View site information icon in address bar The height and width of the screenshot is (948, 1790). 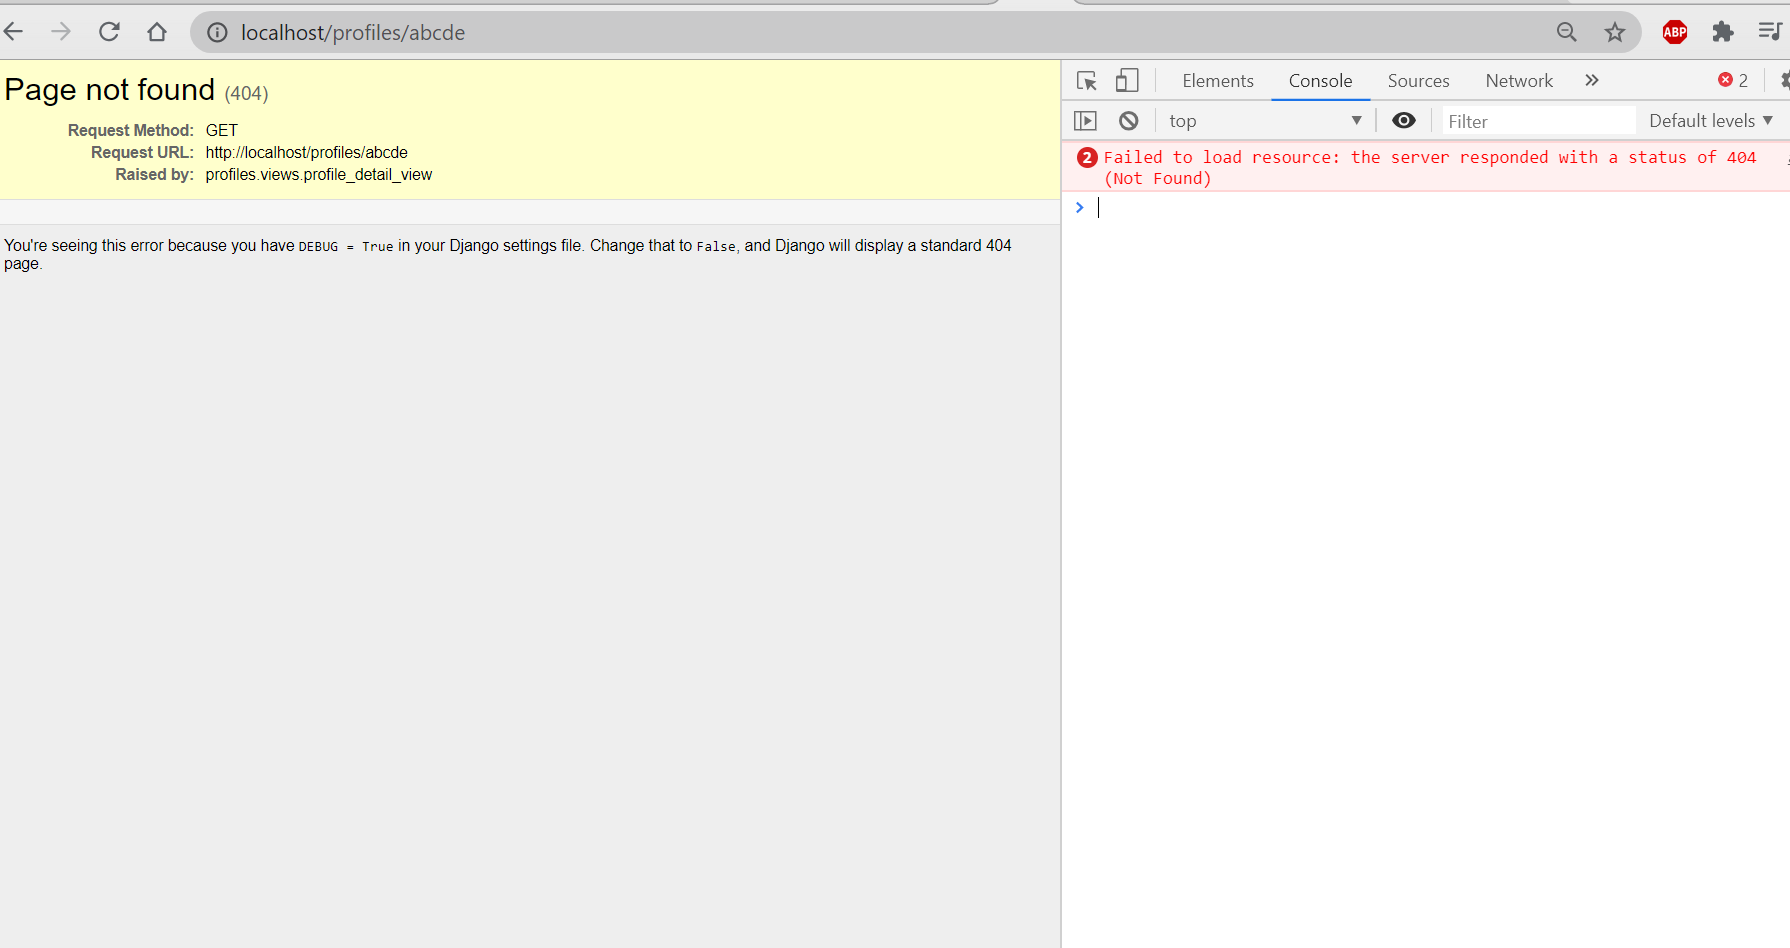point(217,33)
